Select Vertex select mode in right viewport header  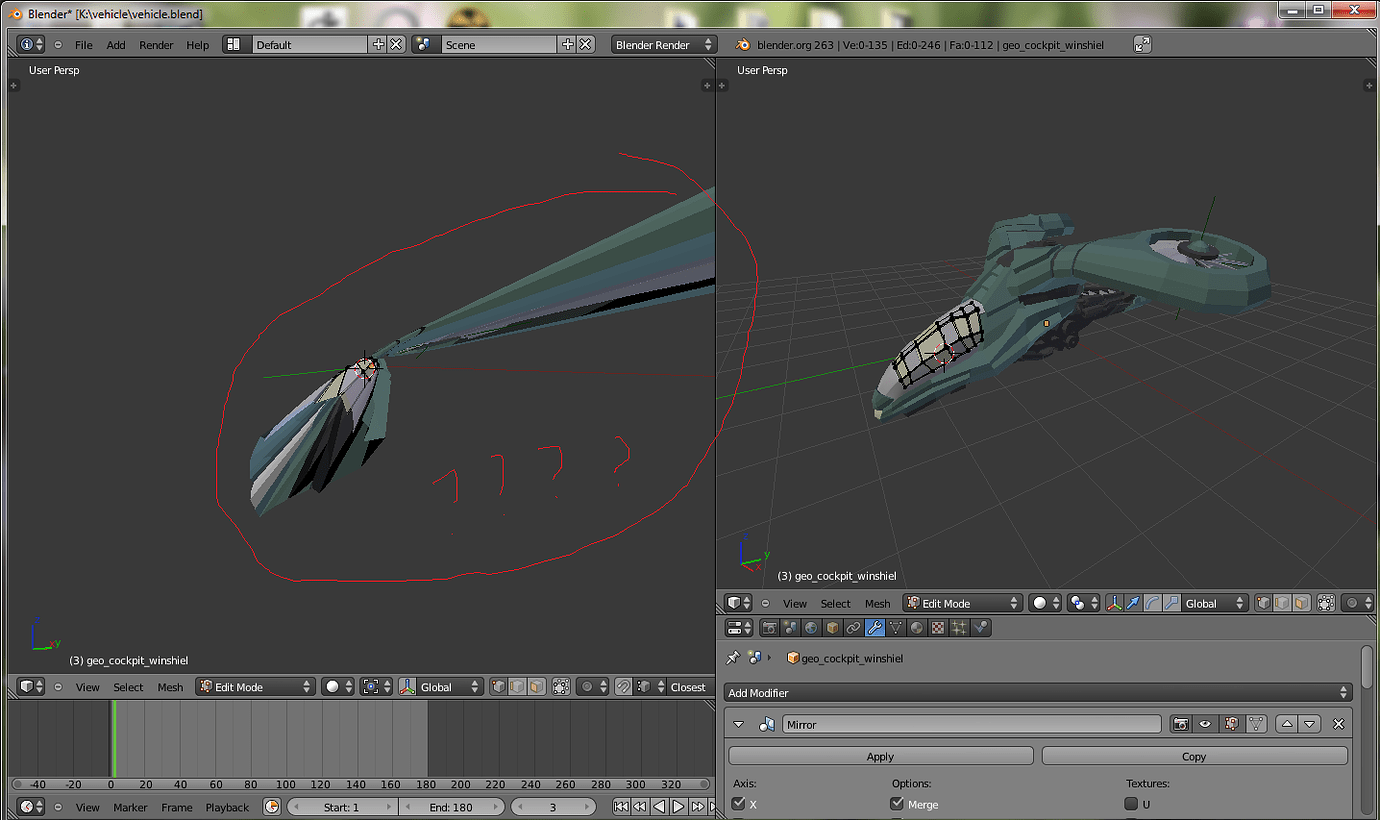tap(1263, 603)
